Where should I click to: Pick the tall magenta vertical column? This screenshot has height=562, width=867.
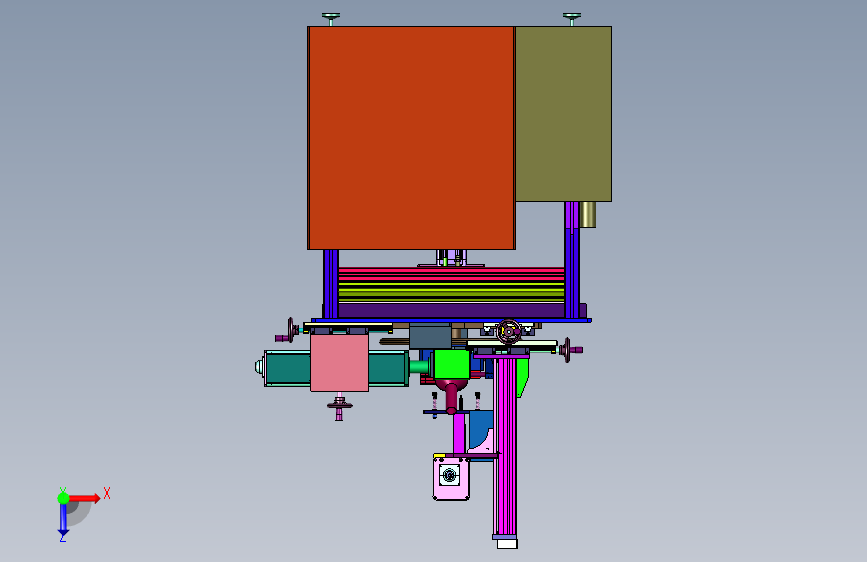(505, 447)
